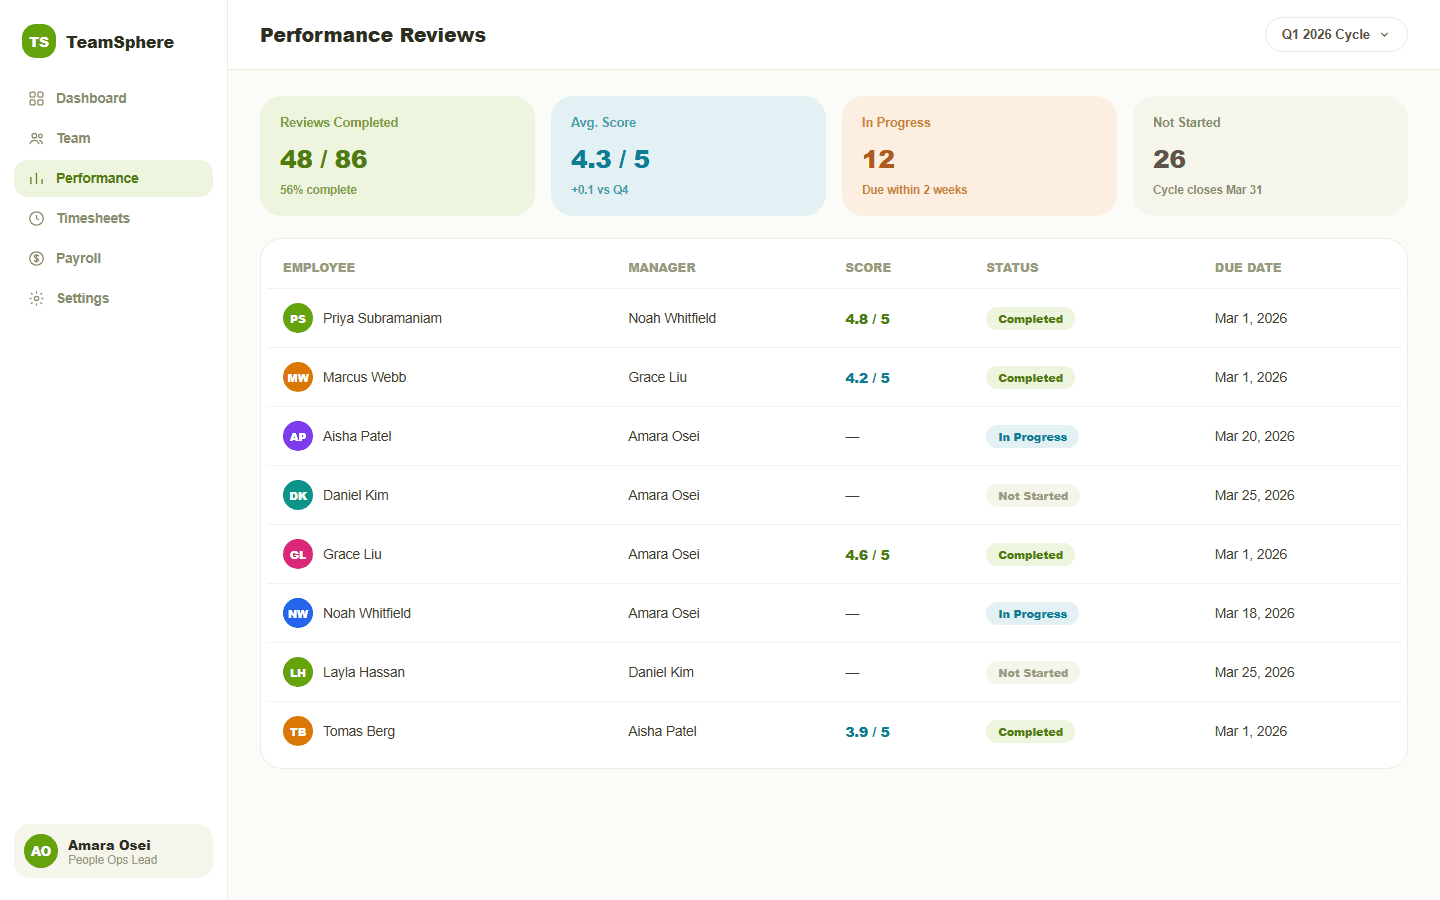
Task: Select Performance in the sidebar
Action: pos(113,178)
